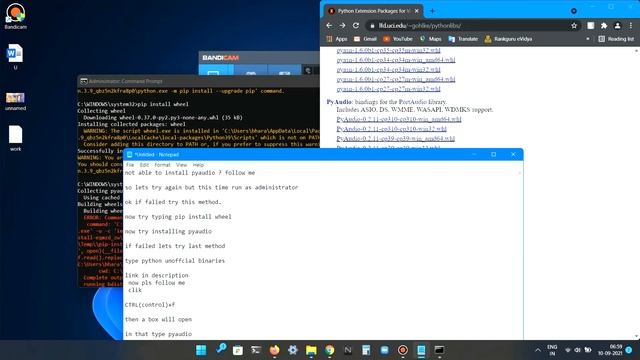Open the YouTube bookmark
640x360 pixels.
pyautogui.click(x=398, y=39)
